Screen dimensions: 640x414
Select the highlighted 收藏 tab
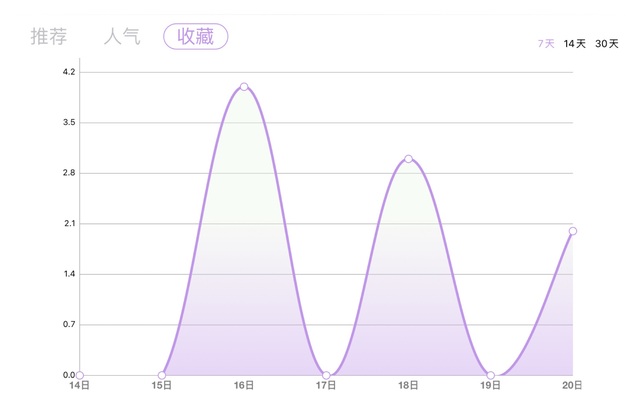[x=196, y=37]
